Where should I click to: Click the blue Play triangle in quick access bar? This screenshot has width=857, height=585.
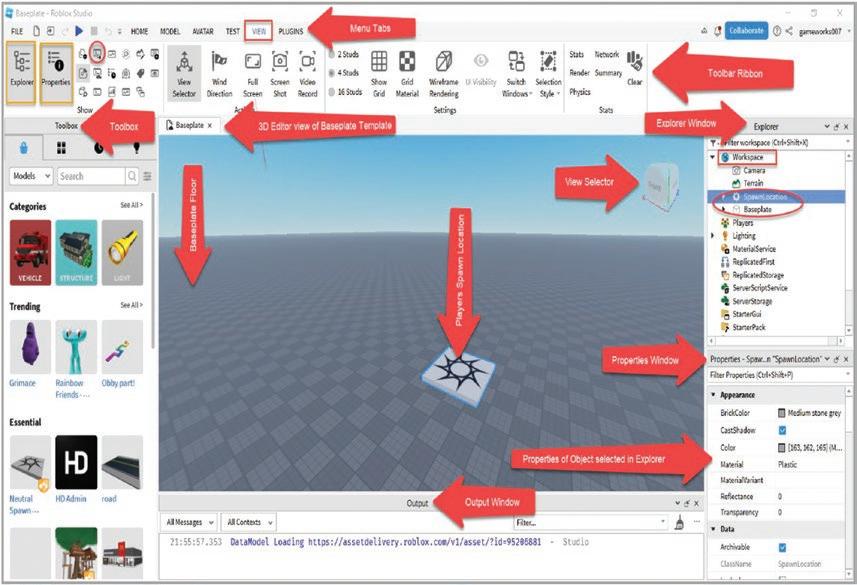[79, 31]
